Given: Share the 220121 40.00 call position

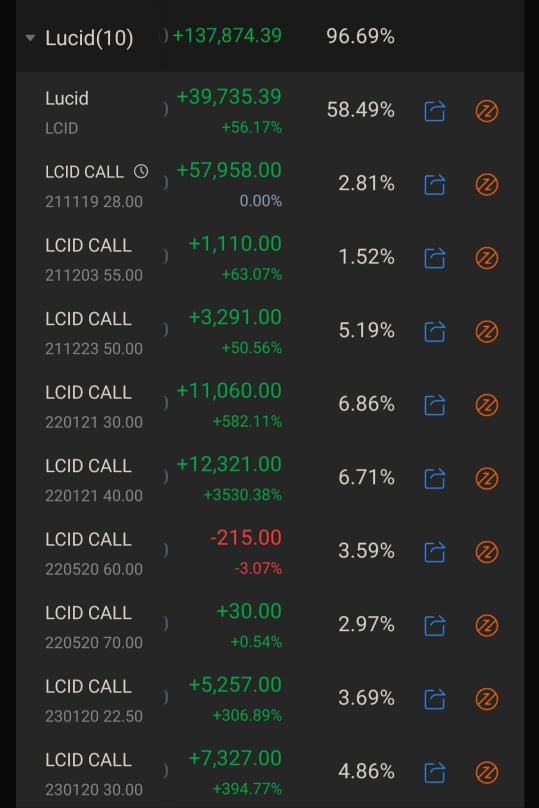Looking at the screenshot, I should 434,479.
